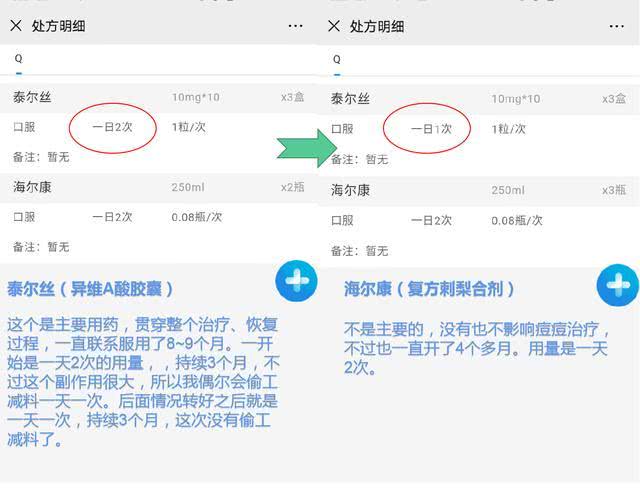This screenshot has height=492, width=640.
Task: Click 1粒/次 dosage on the right
Action: click(x=509, y=129)
